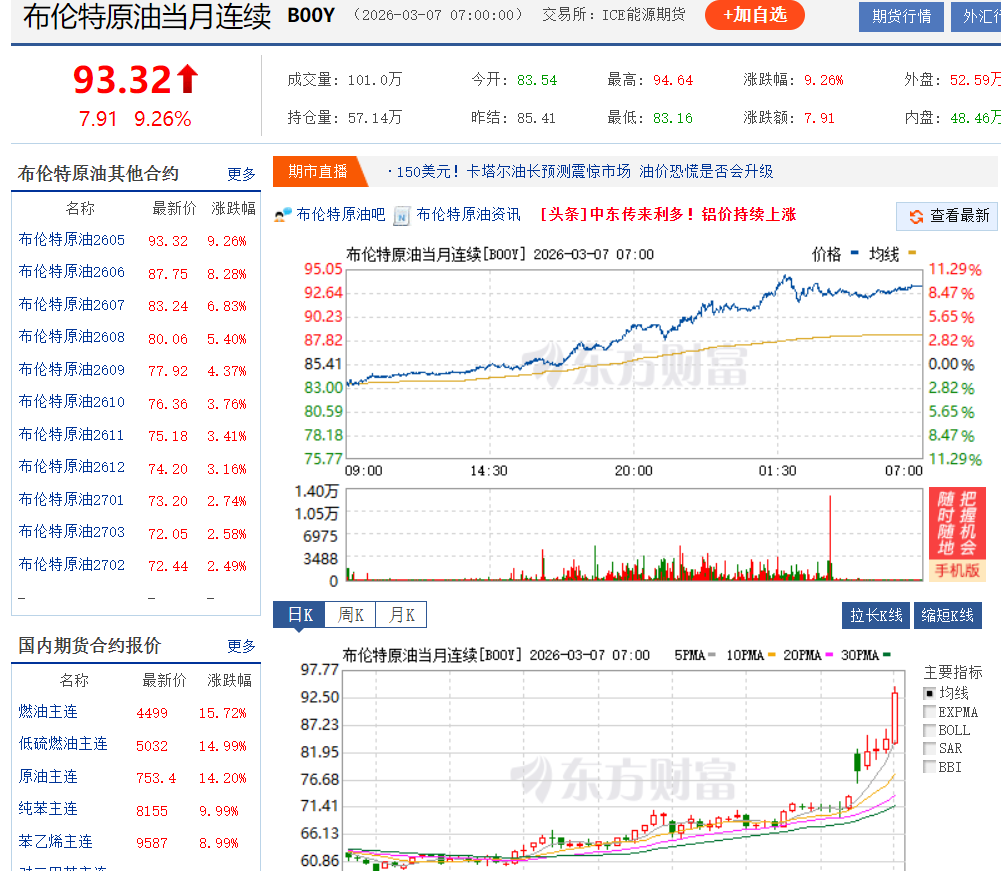This screenshot has height=871, width=1001.
Task: Click 缩短K线 to shorten candles
Action: [947, 616]
